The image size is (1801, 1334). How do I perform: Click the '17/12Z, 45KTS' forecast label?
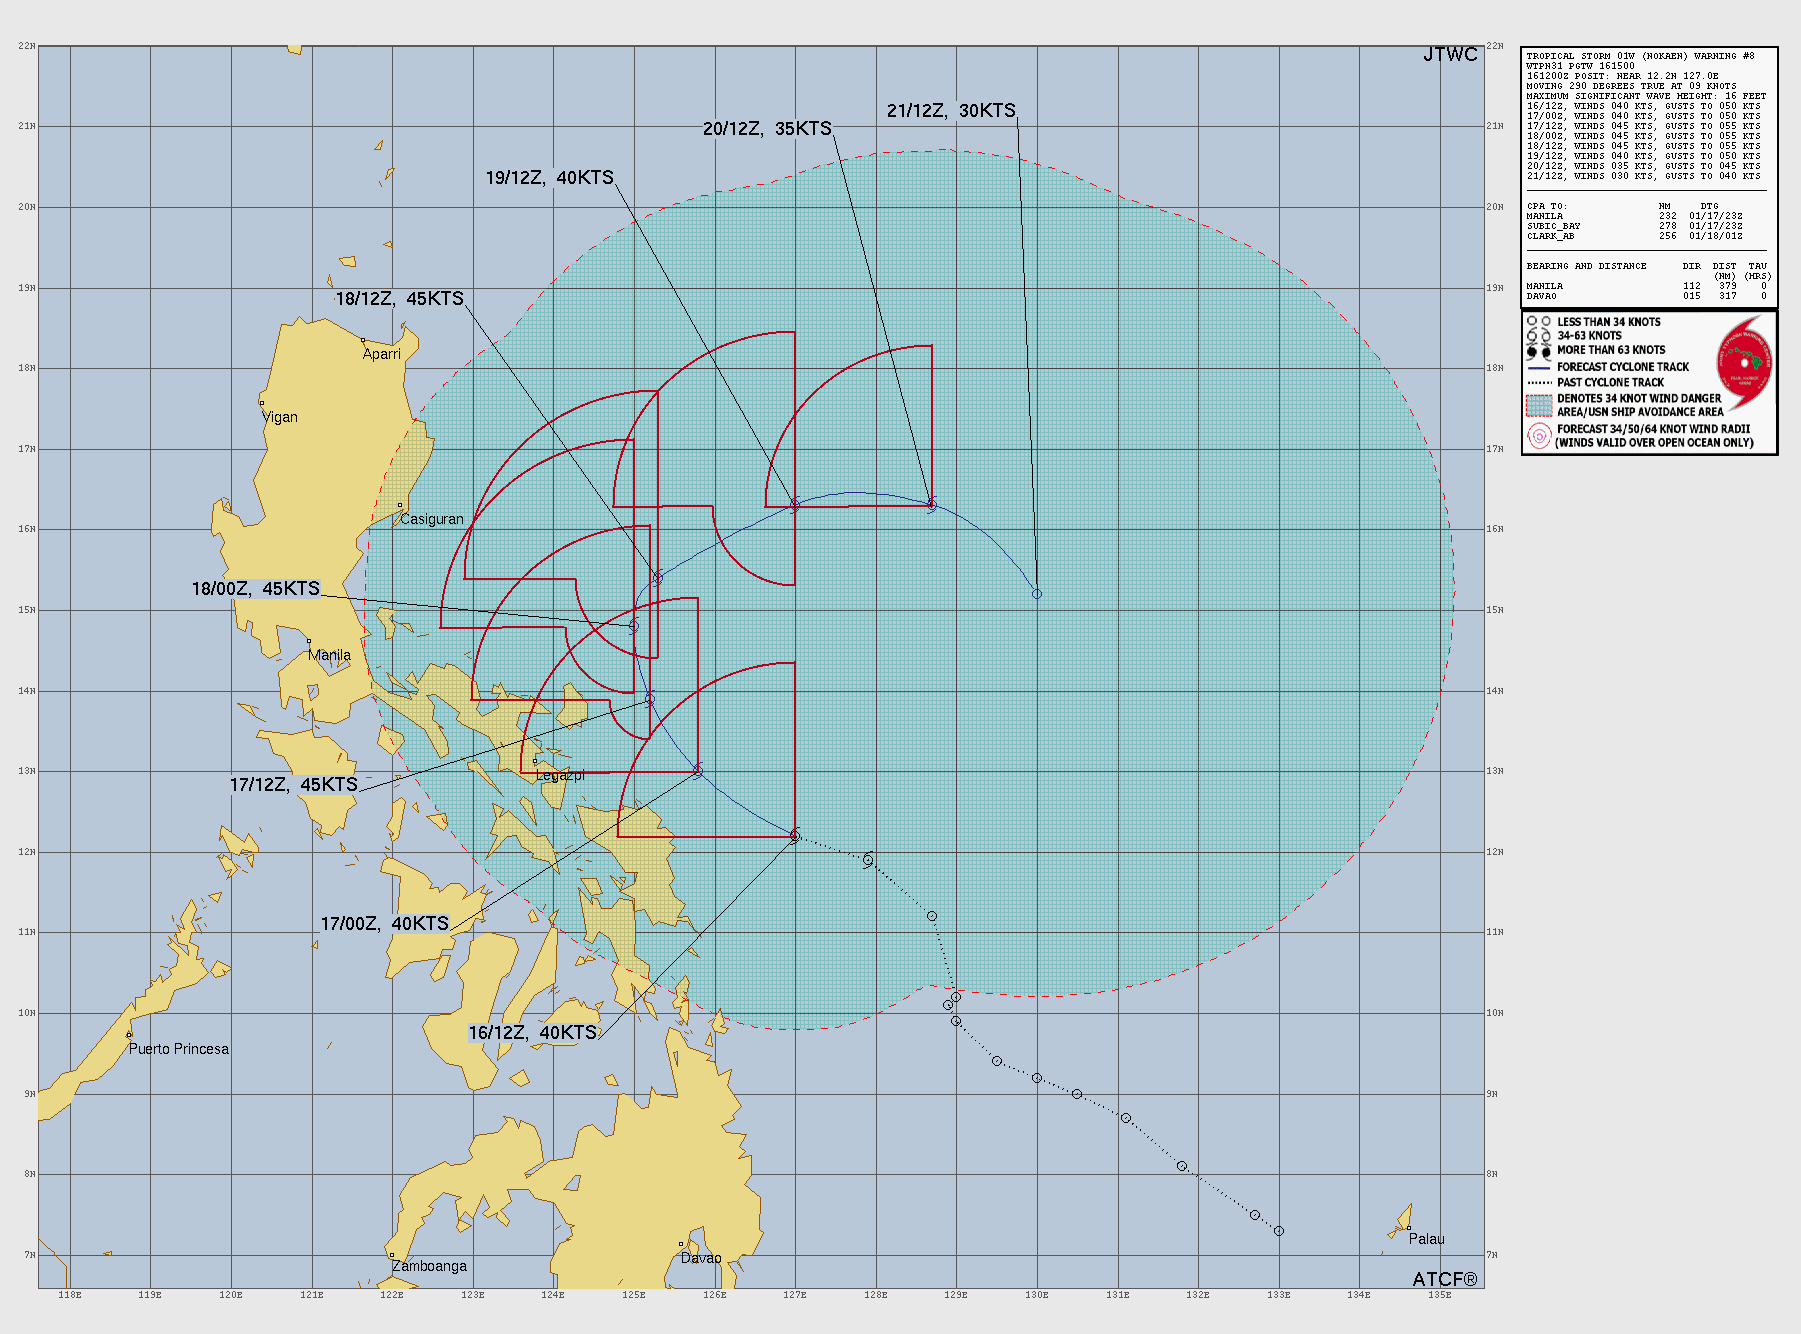[x=294, y=785]
